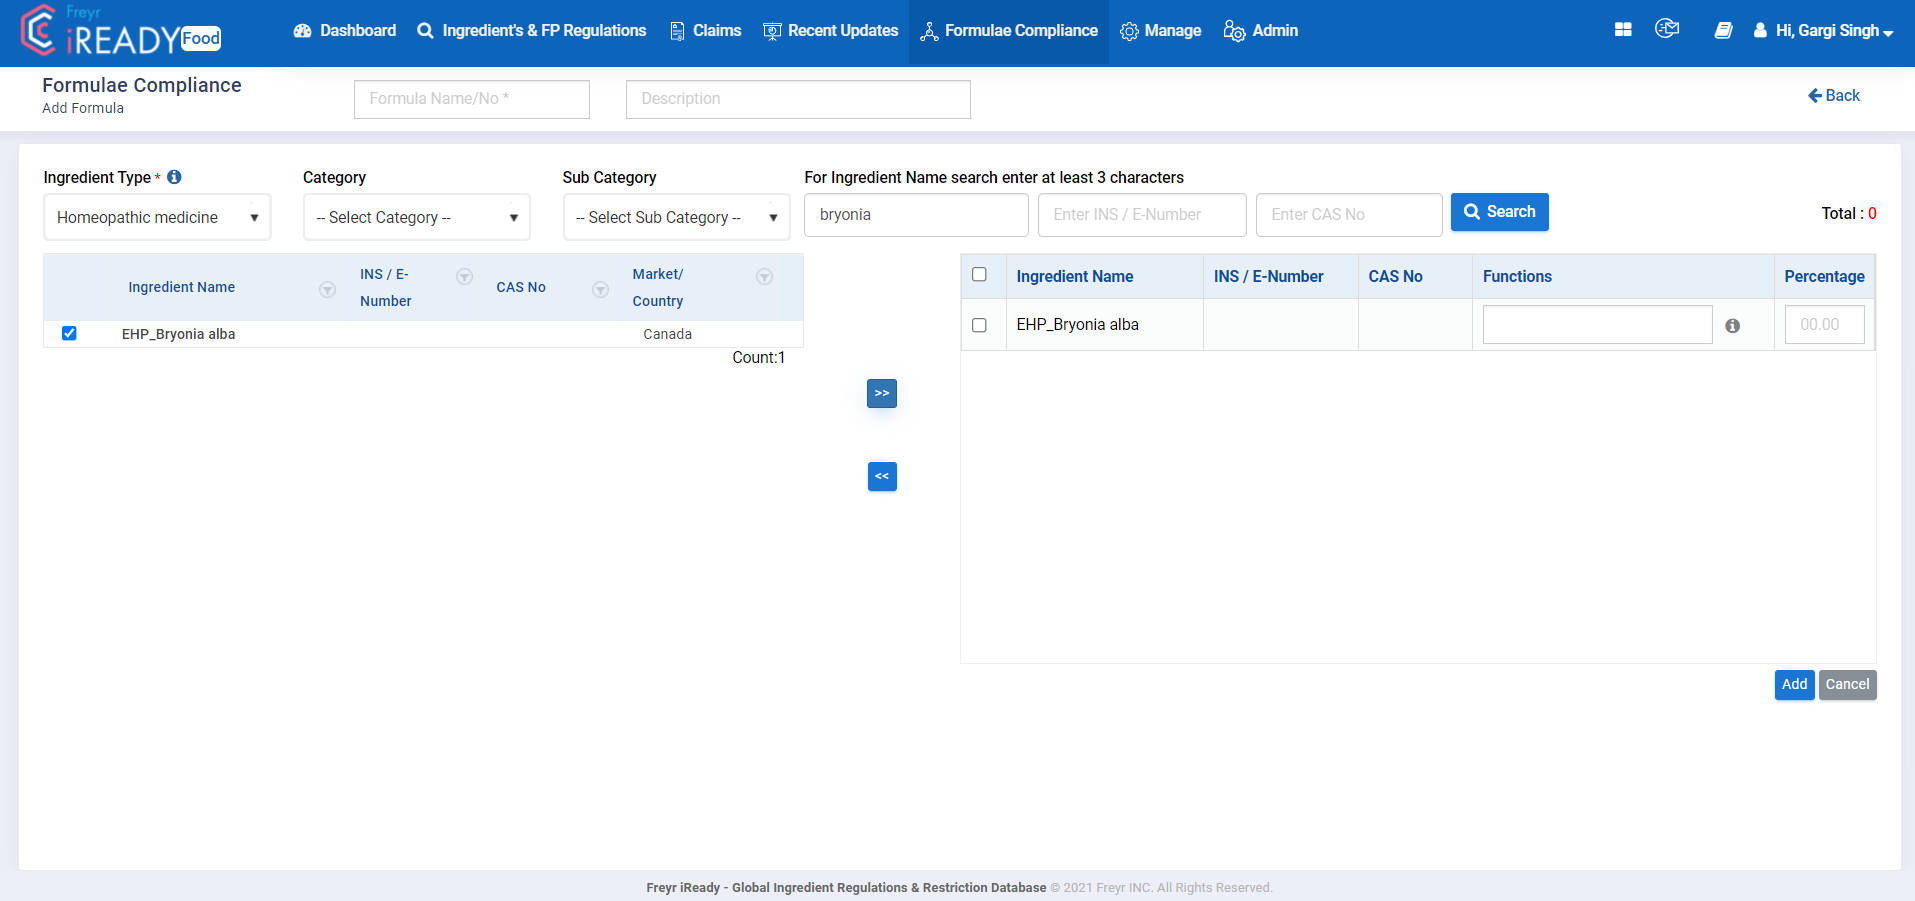Open filter funnel on Market/Country column

[x=765, y=277]
